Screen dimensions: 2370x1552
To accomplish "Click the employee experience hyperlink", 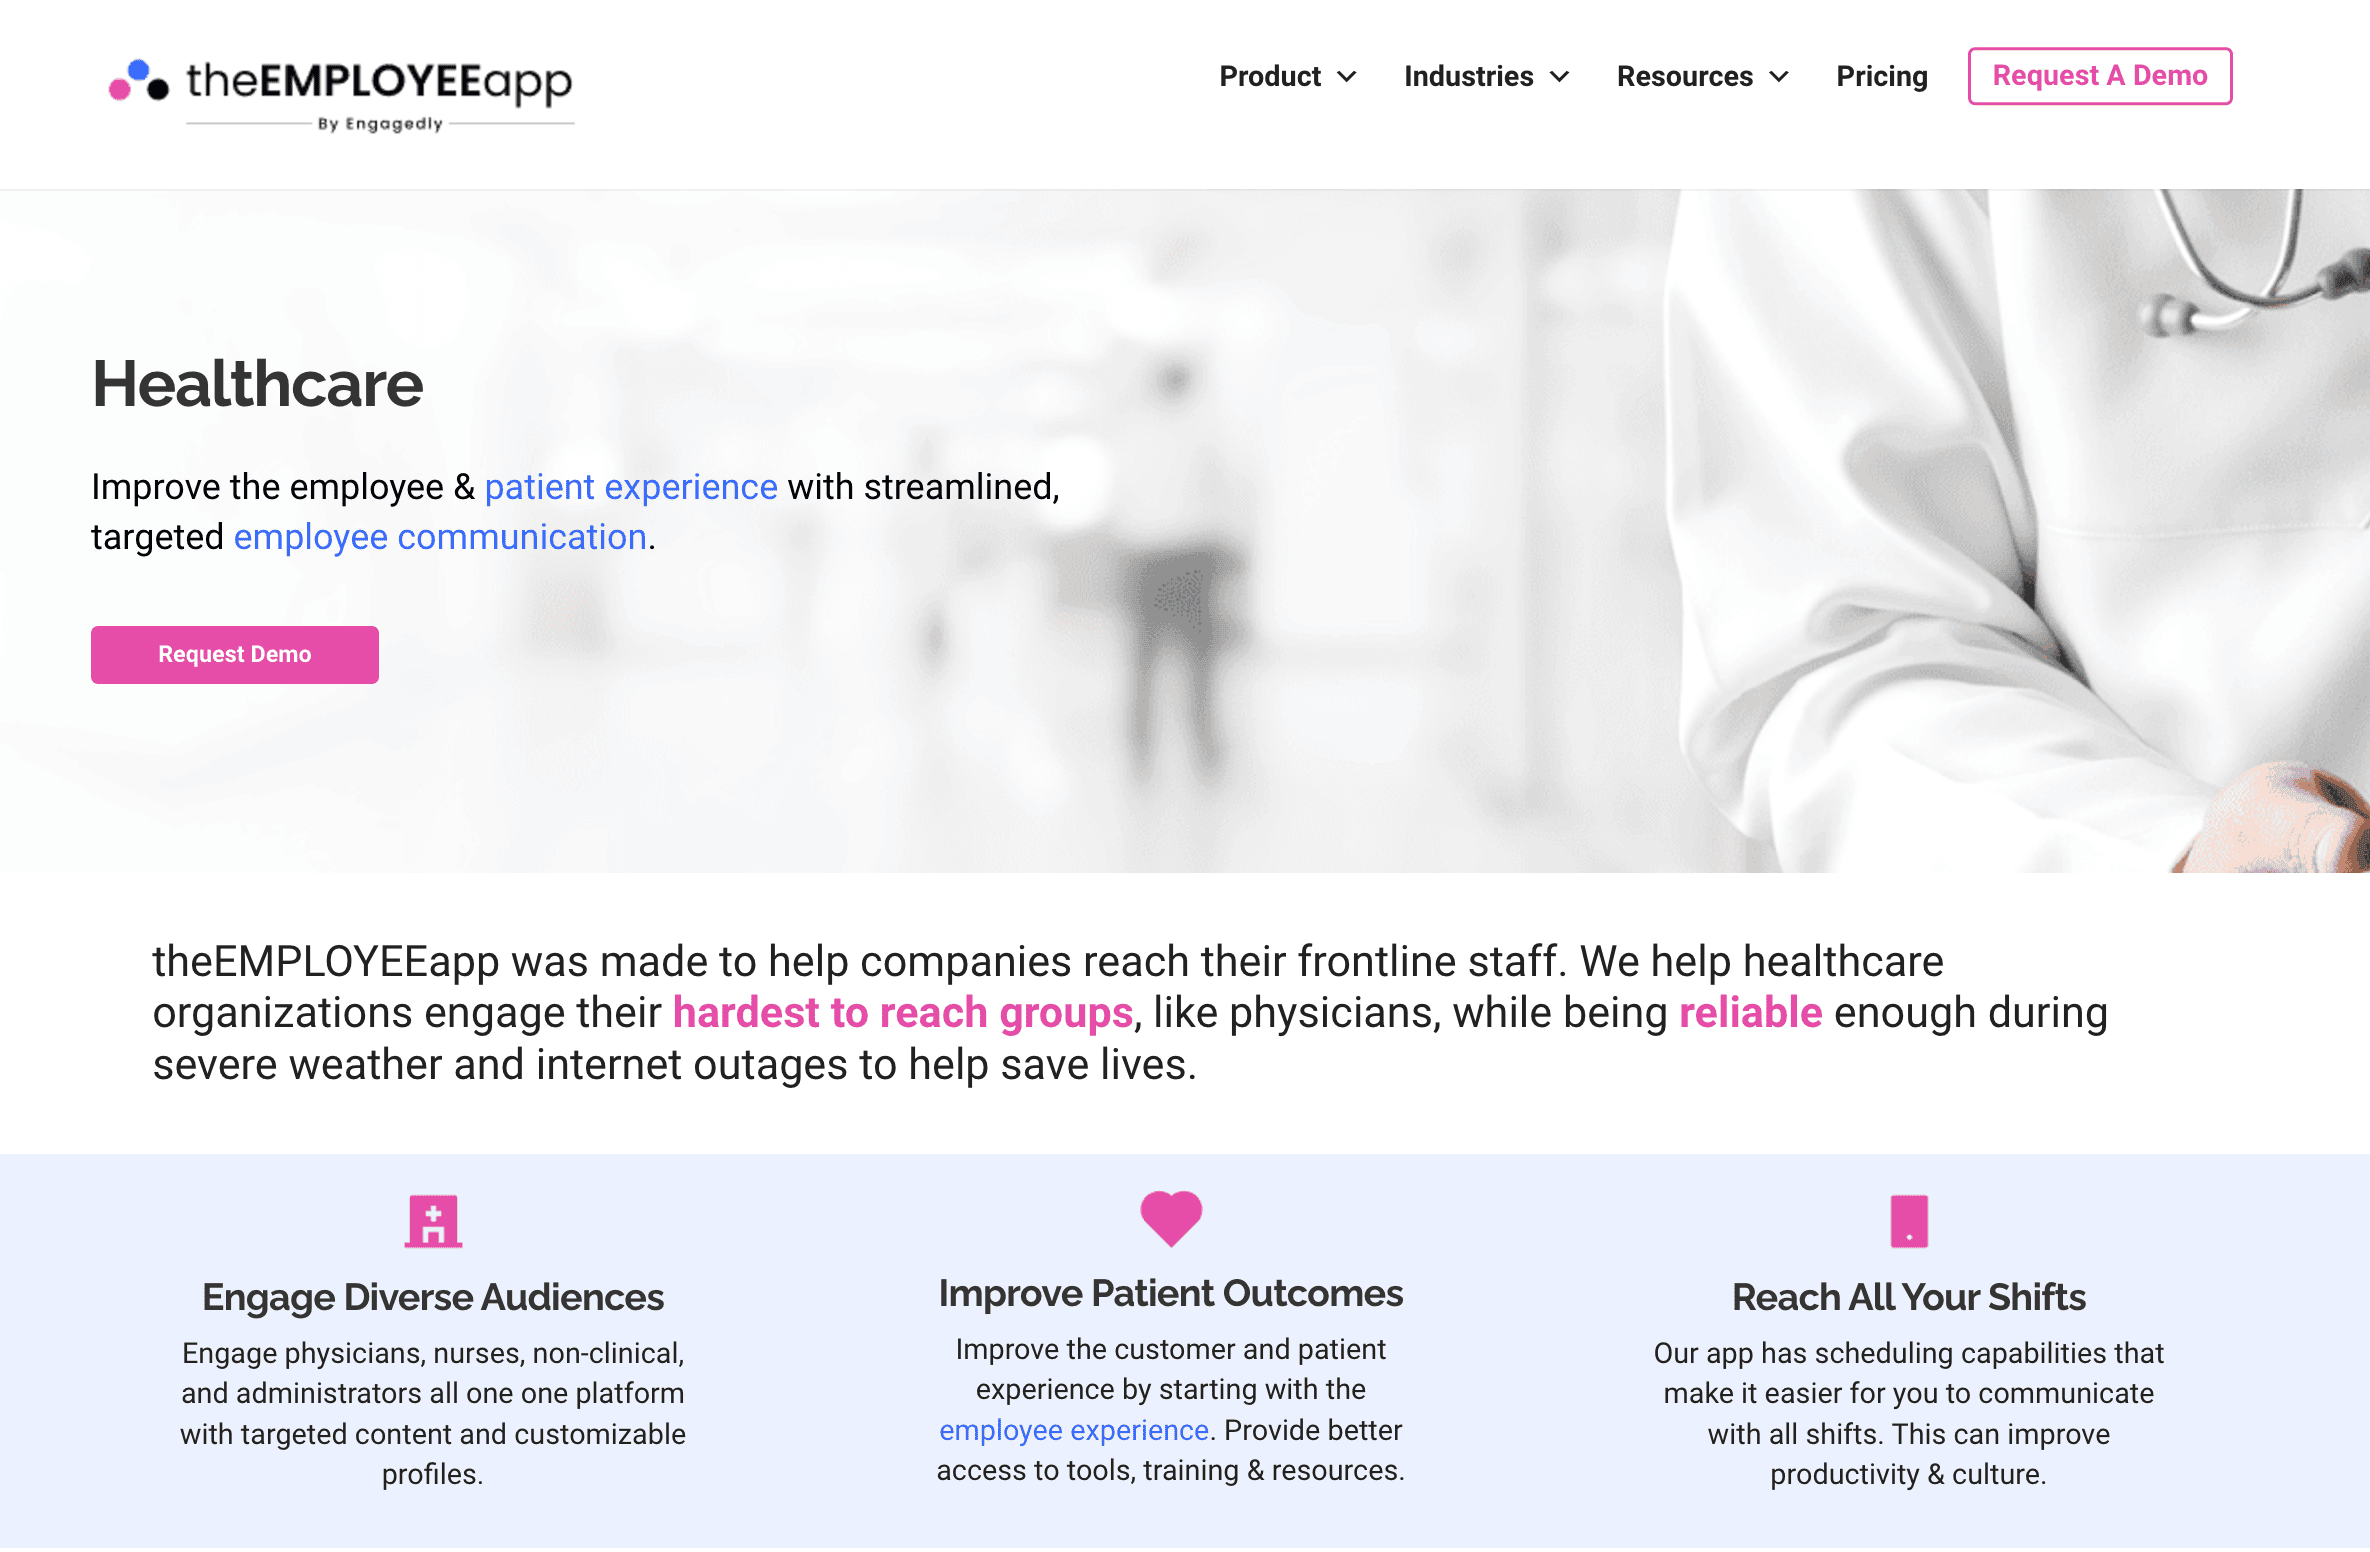I will (1070, 1427).
